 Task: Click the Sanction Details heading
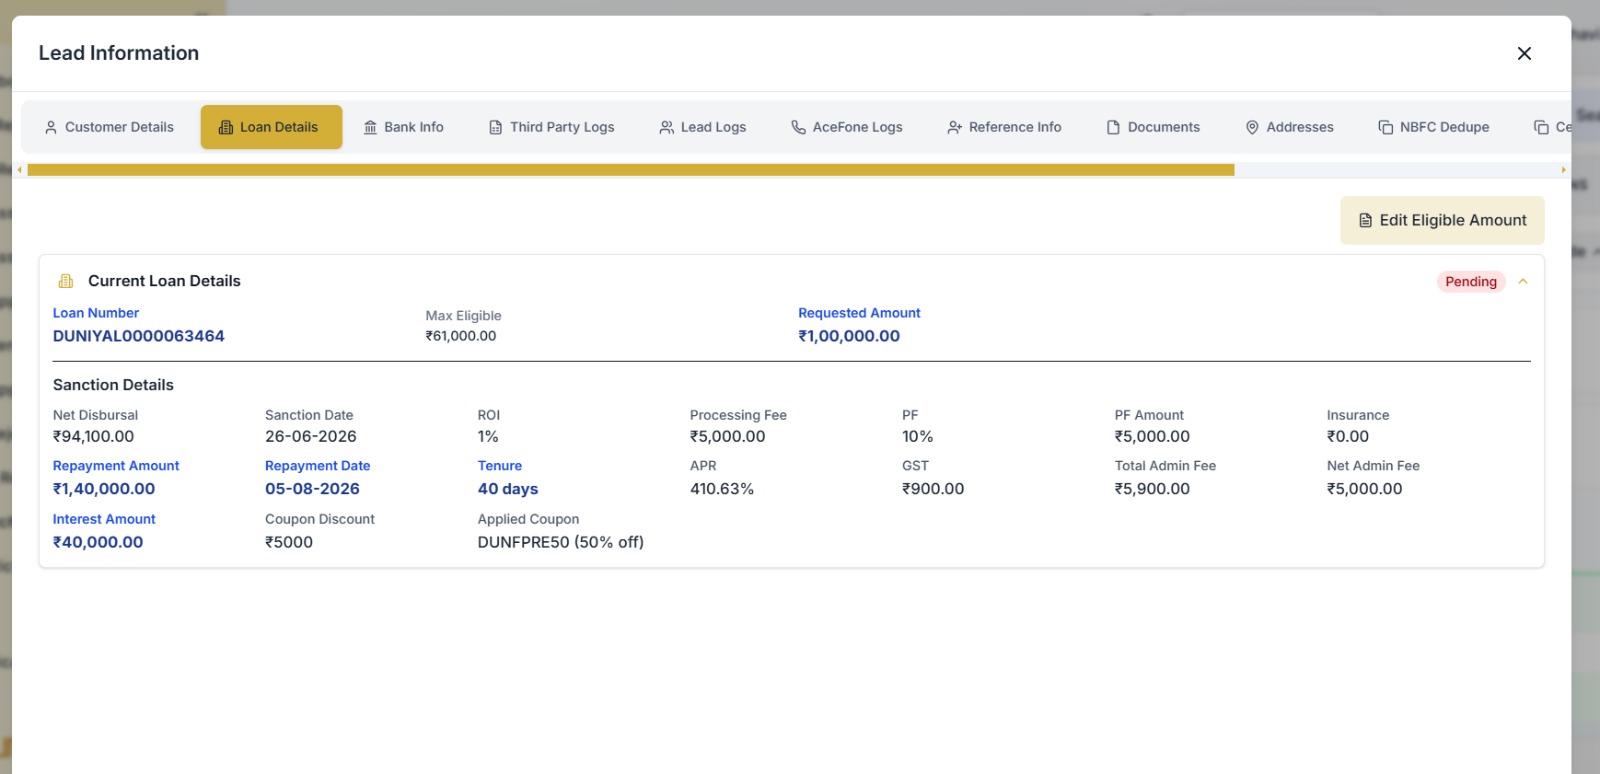point(113,385)
